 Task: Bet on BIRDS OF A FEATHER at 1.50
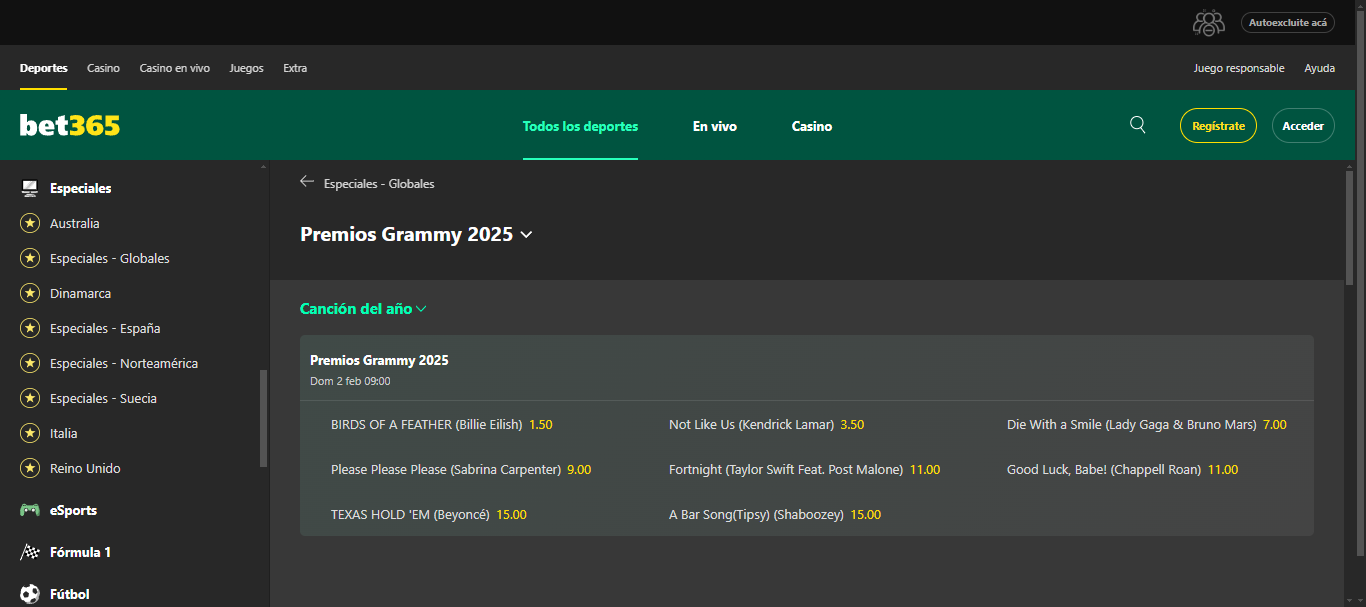[x=442, y=424]
